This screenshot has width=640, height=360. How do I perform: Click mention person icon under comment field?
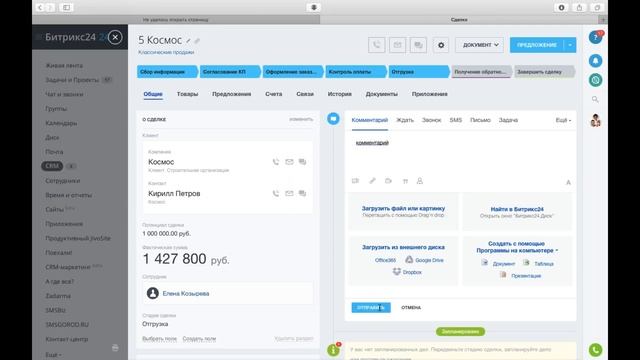(420, 181)
